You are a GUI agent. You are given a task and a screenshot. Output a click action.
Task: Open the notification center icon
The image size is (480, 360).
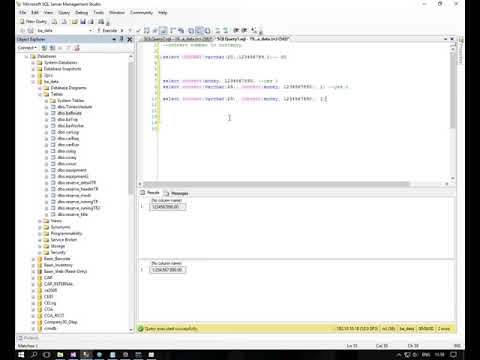(x=454, y=355)
